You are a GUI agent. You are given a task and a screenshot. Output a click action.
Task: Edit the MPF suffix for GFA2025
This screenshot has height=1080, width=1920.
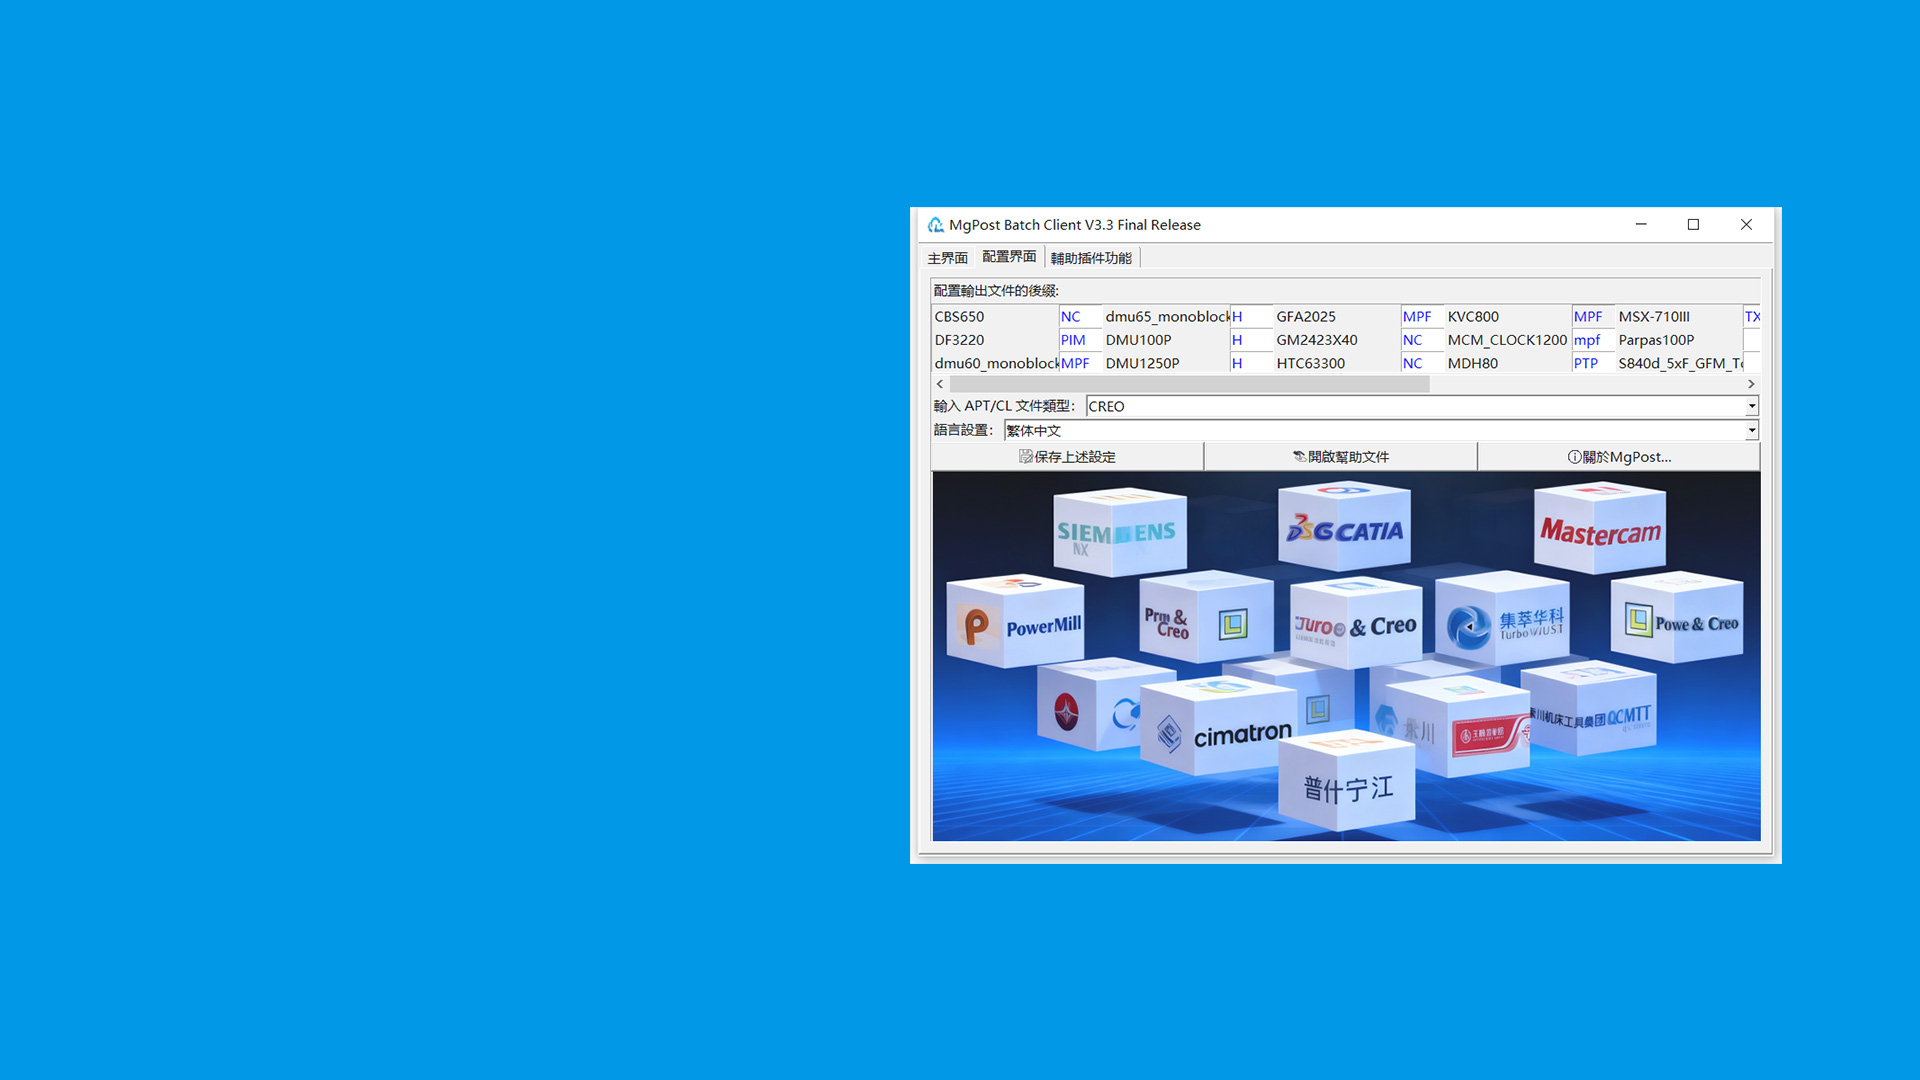(x=1422, y=316)
